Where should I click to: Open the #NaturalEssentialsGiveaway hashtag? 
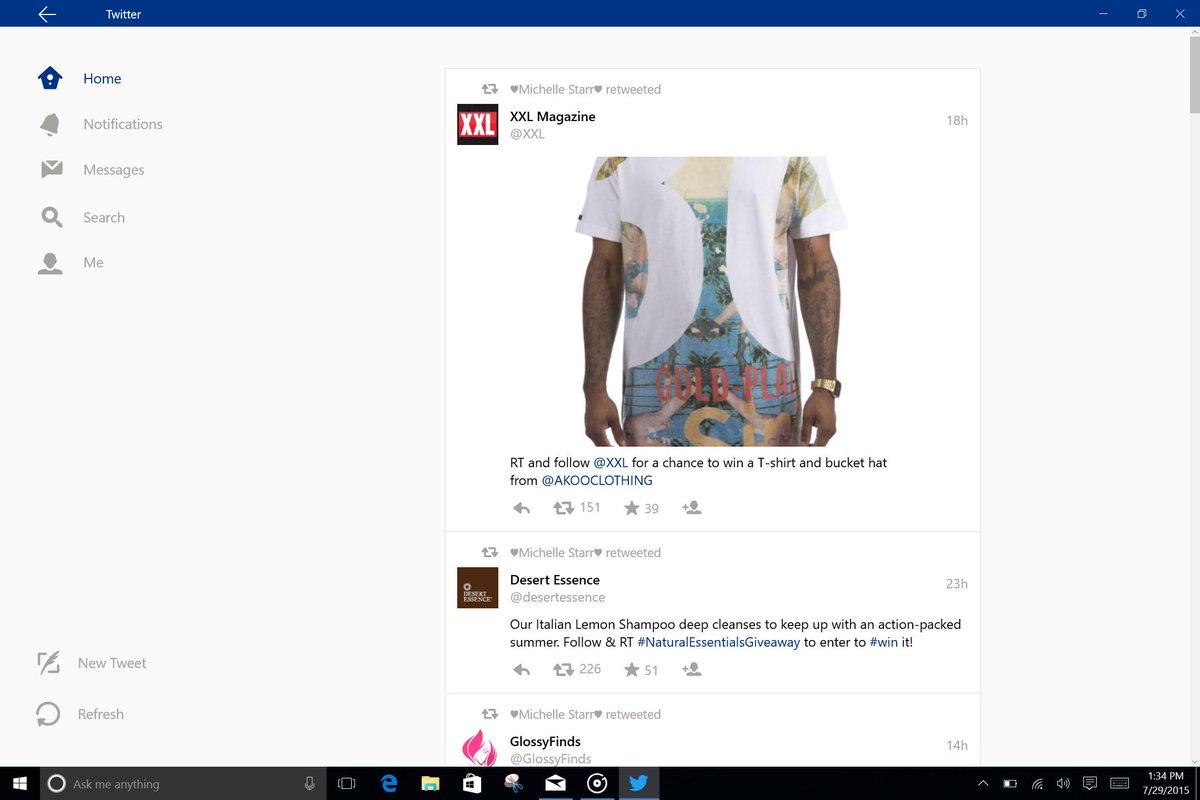coord(719,641)
